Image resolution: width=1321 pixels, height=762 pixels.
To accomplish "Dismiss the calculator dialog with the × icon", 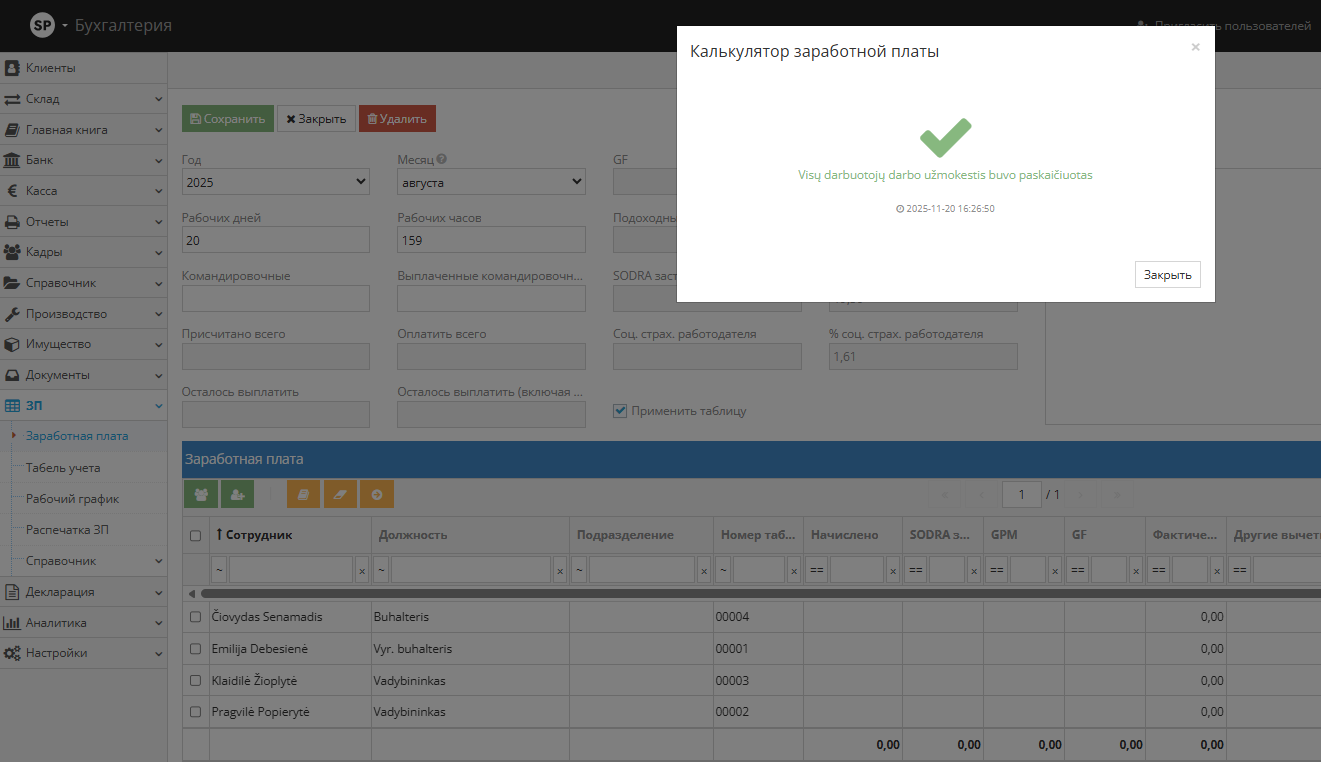I will tap(1195, 47).
